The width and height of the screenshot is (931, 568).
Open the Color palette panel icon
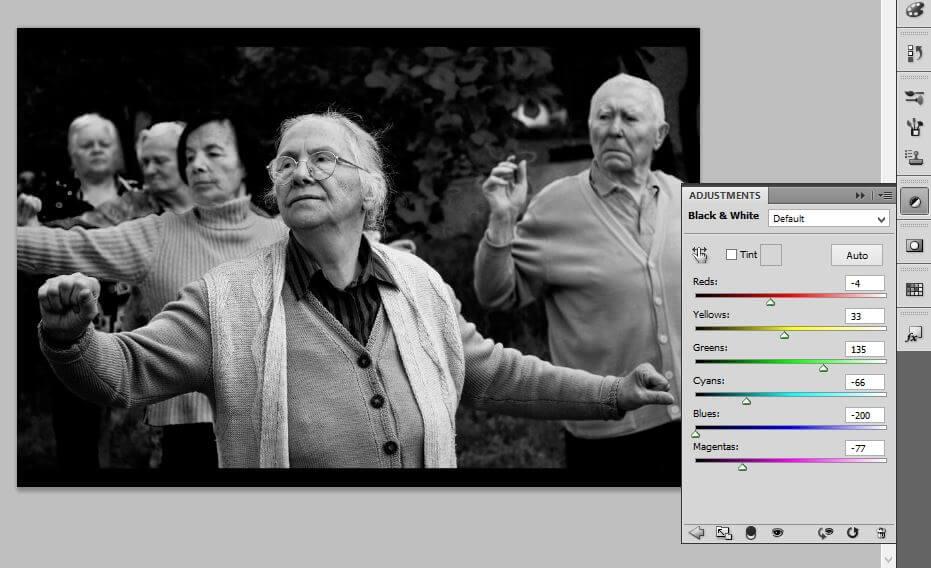[914, 10]
